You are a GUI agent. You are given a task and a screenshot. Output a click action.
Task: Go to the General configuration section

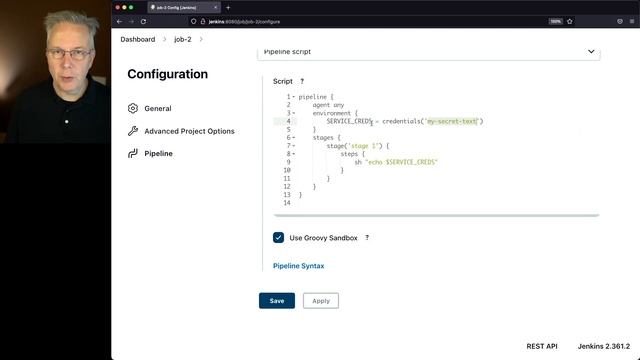coord(158,109)
